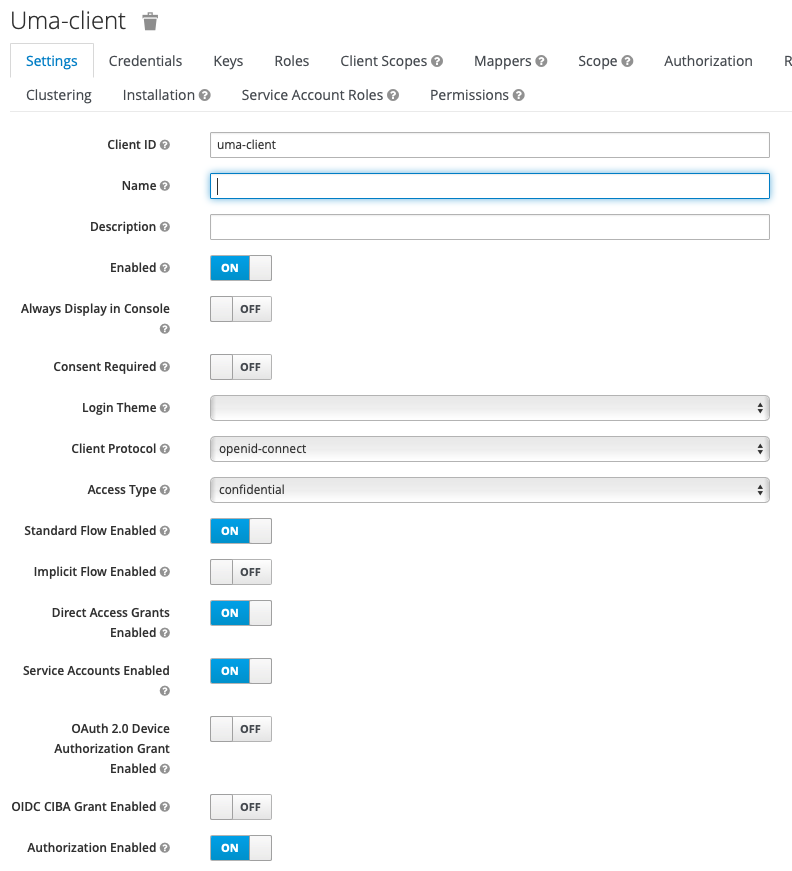
Task: Click help icon under Service Accounts Enabled
Action: 165,691
